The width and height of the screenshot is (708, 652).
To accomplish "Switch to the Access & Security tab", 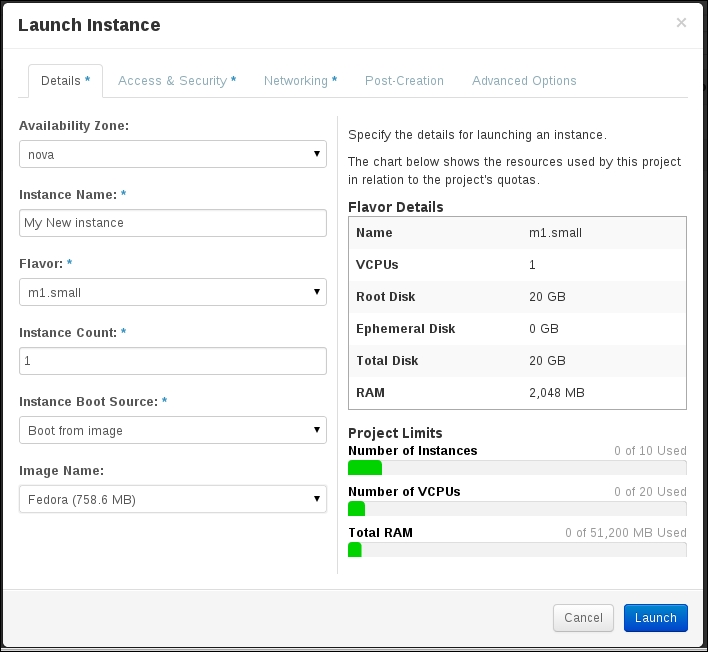I will (x=177, y=81).
